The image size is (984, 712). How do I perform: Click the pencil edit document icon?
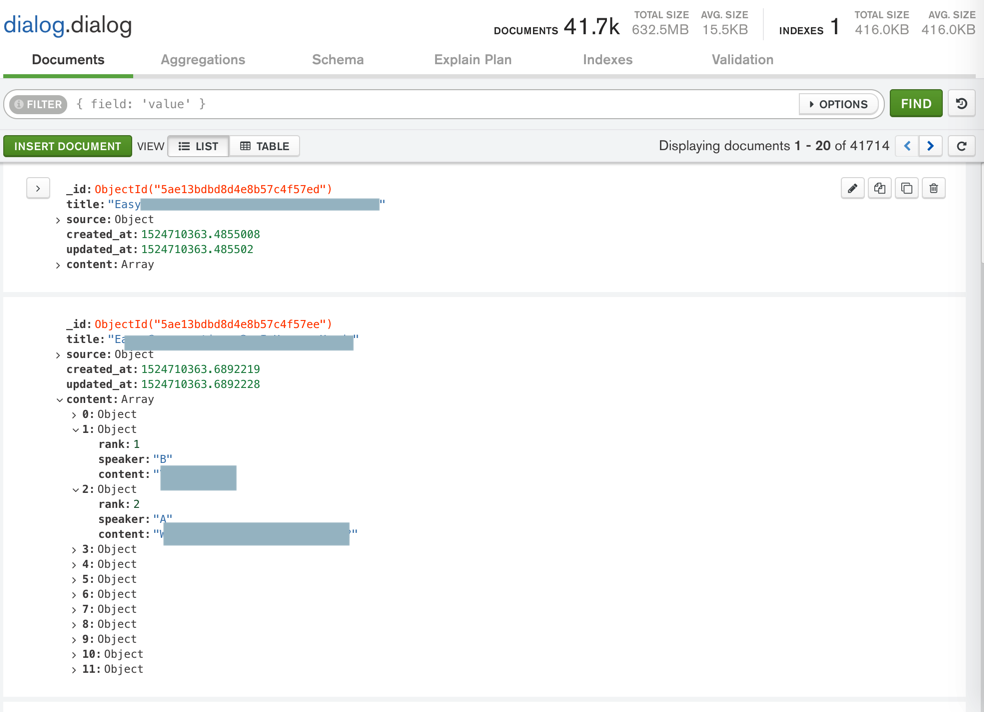coord(852,188)
